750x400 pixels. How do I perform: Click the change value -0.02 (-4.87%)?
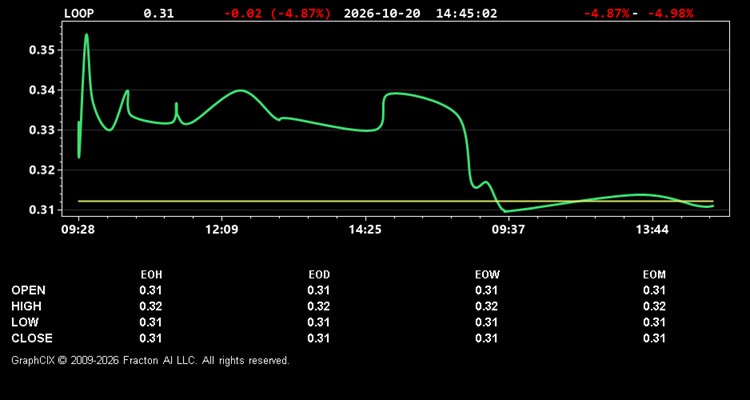[x=277, y=13]
